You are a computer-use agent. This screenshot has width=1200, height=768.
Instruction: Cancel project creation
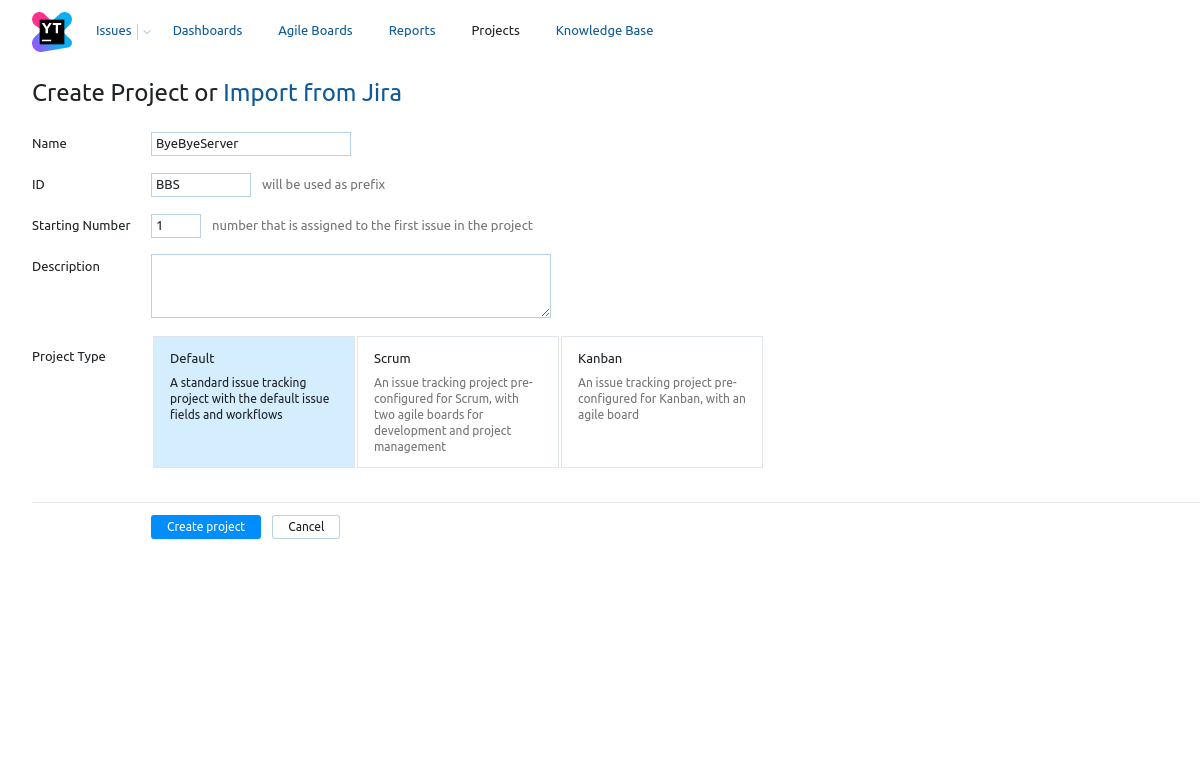(x=306, y=527)
